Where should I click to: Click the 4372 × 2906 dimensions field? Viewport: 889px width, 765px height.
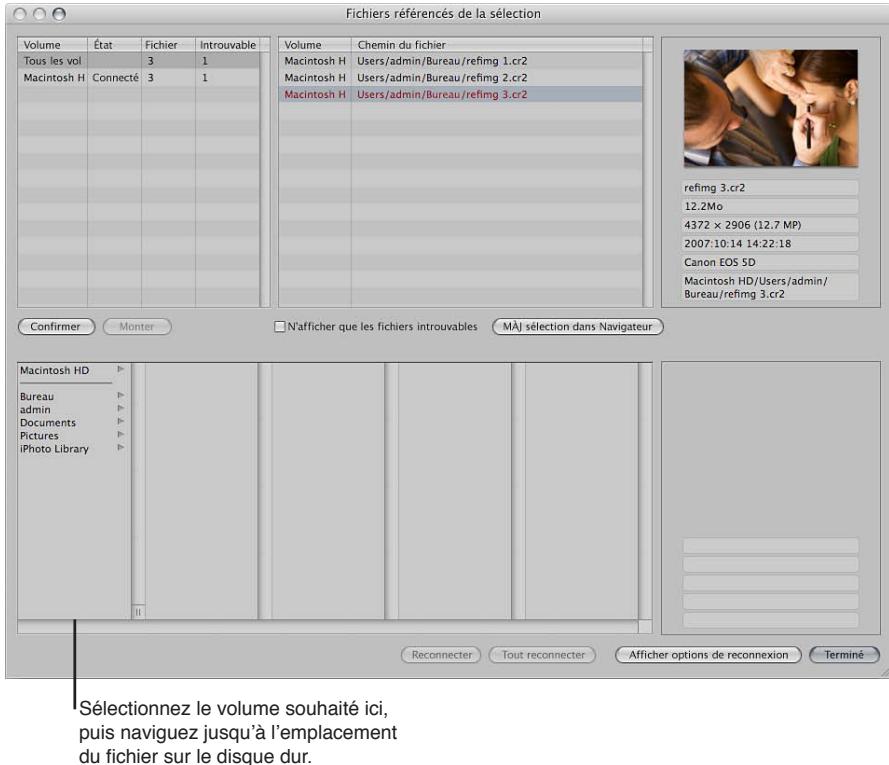coord(771,225)
